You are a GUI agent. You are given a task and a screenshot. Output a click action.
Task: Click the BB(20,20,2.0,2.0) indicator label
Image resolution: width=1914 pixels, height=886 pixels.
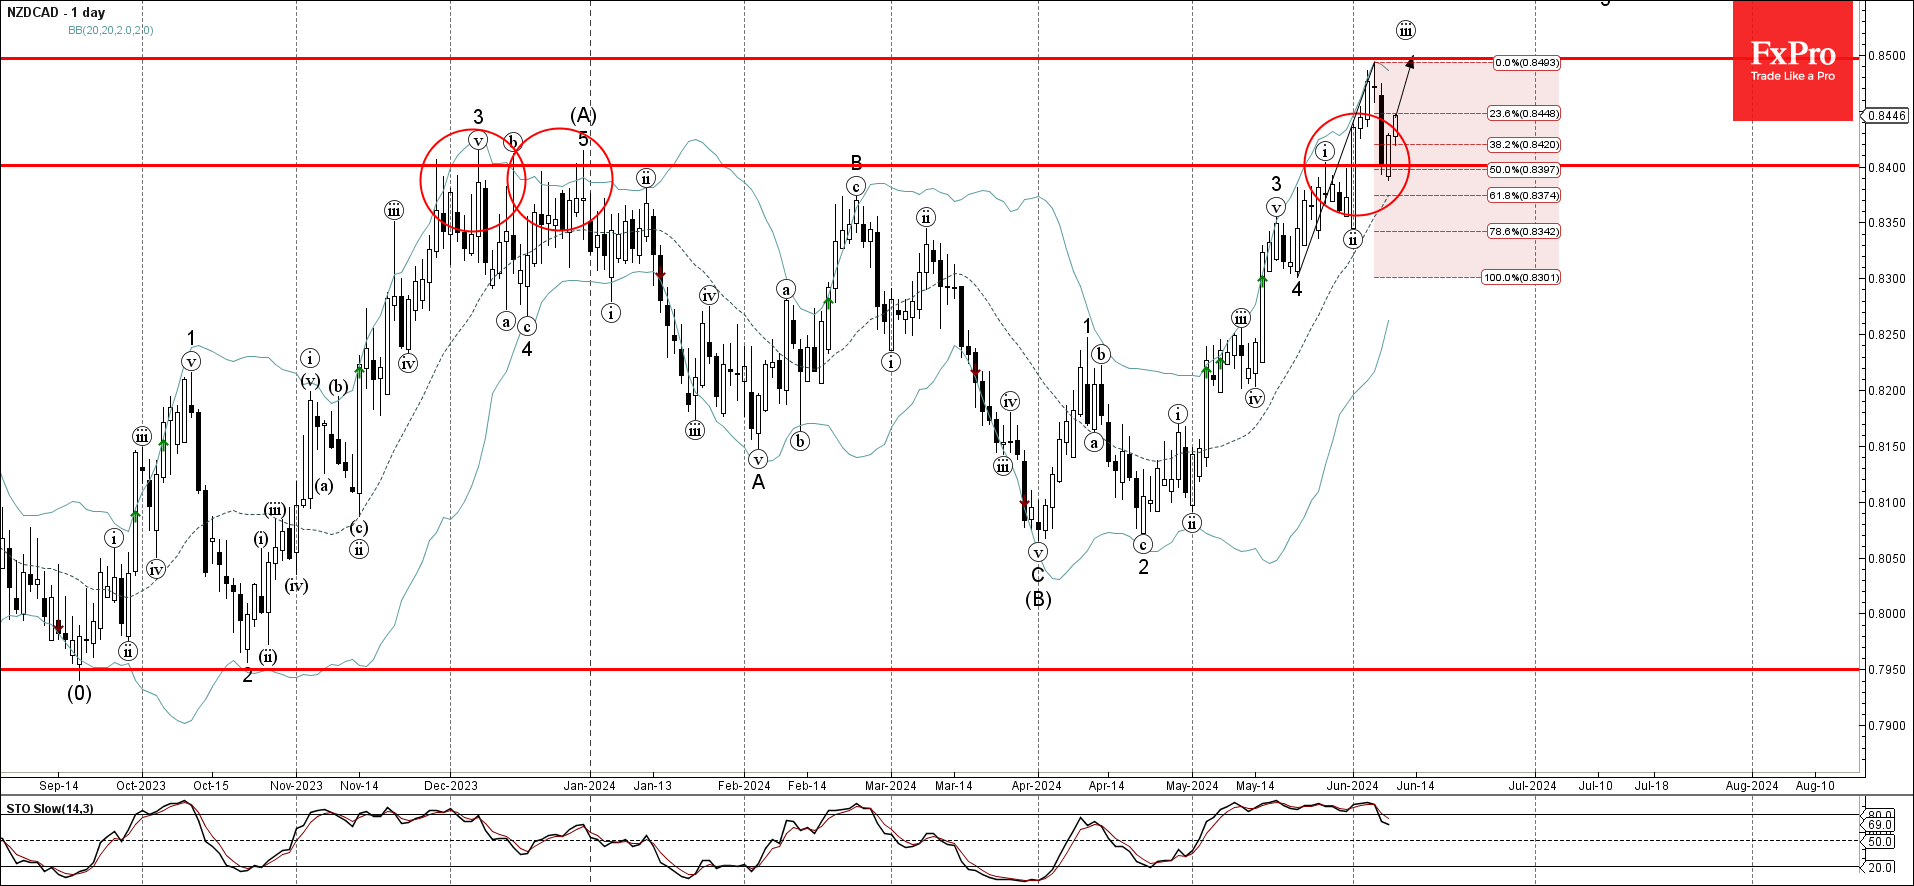[111, 30]
